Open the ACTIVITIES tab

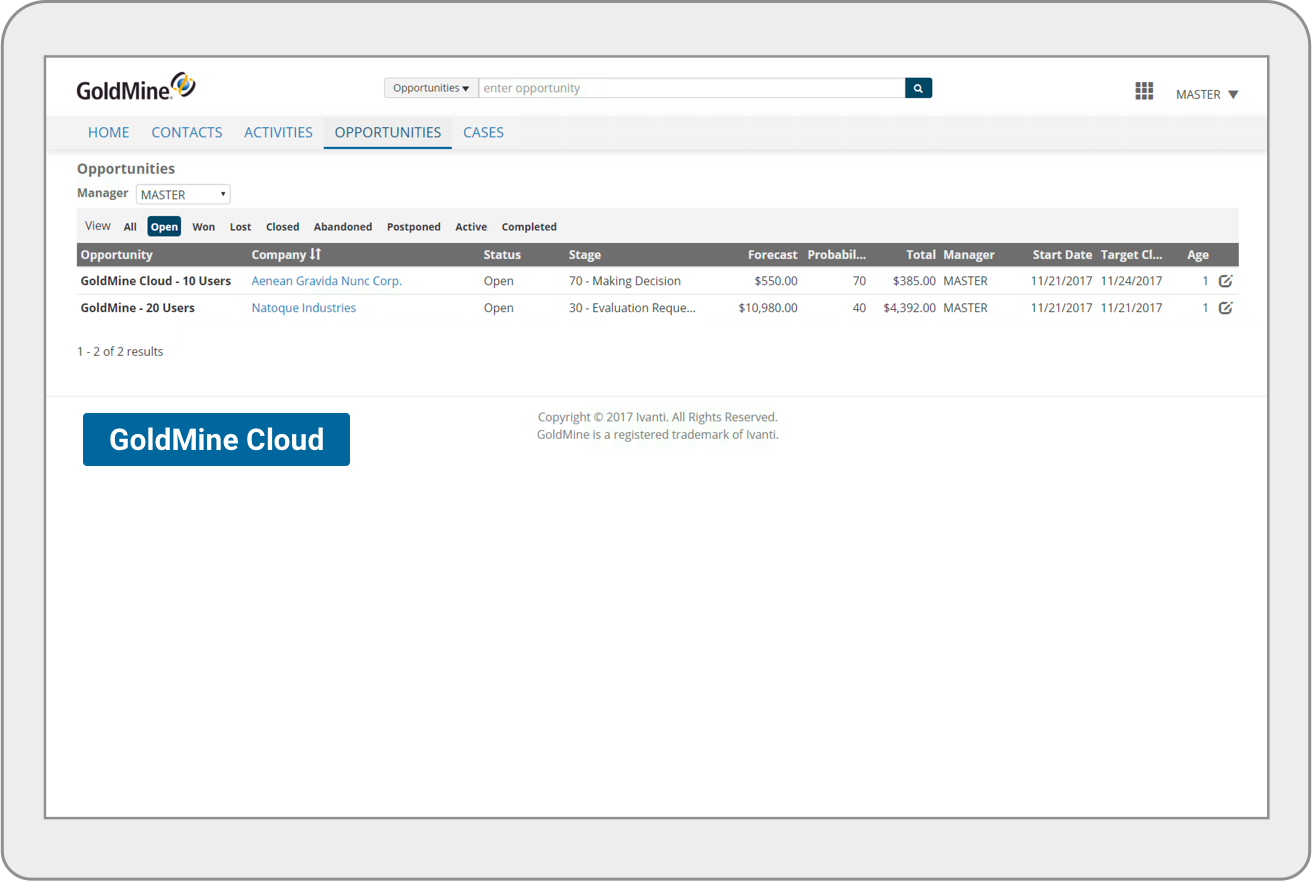(x=278, y=132)
